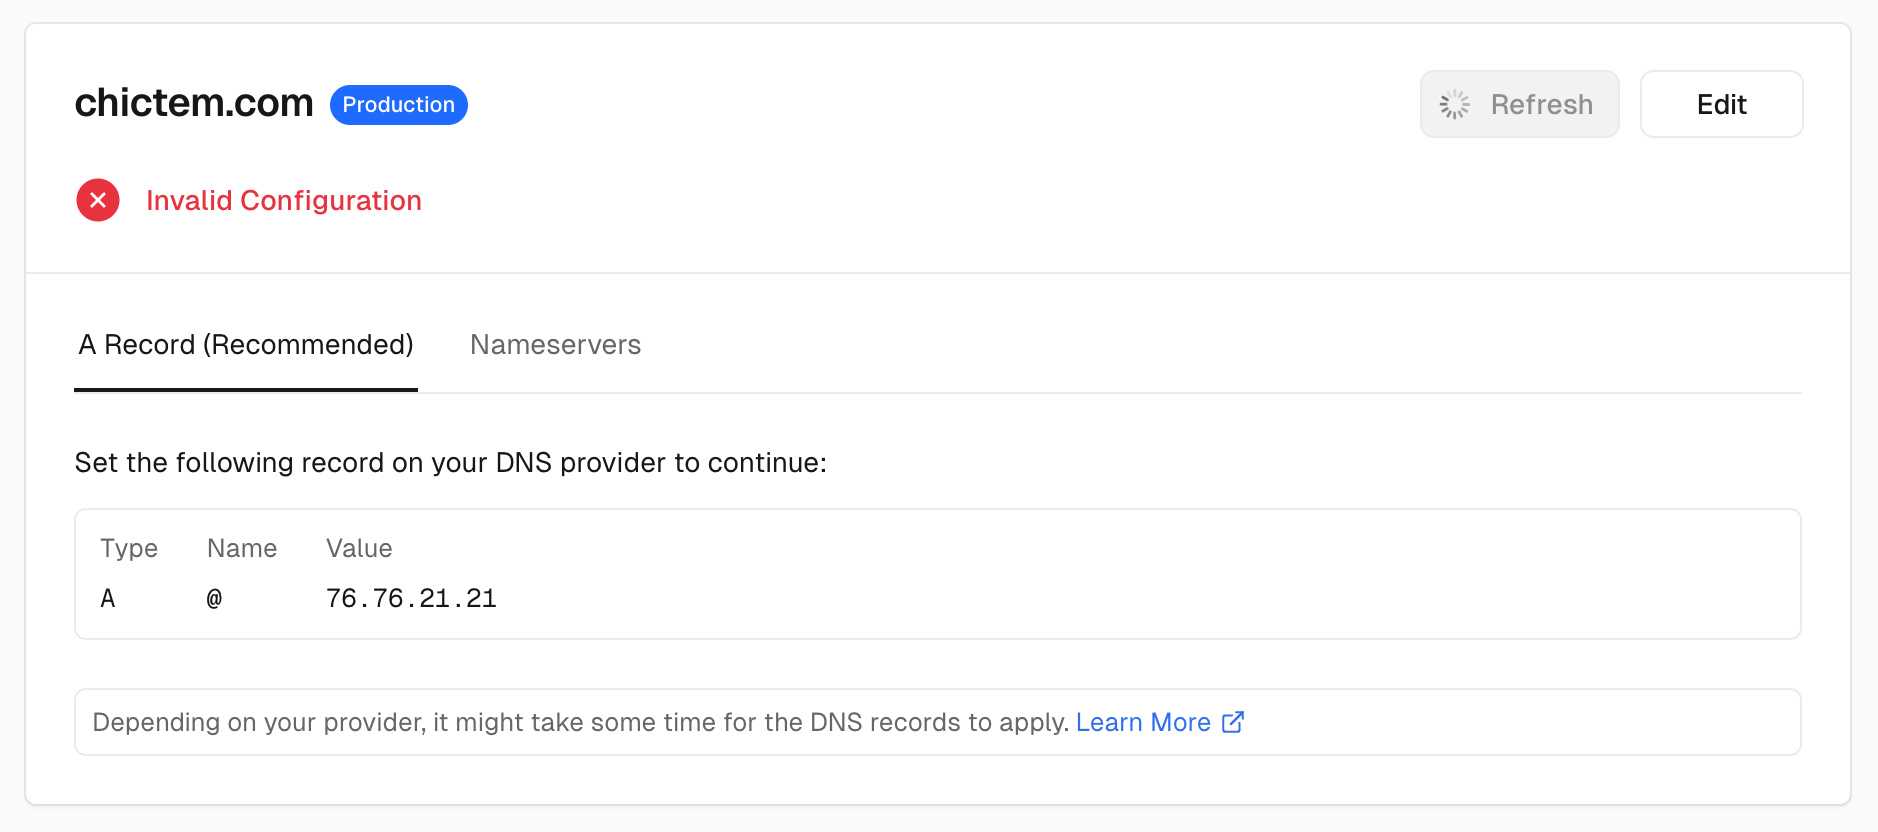
Task: Click the A record type value
Action: tap(108, 598)
